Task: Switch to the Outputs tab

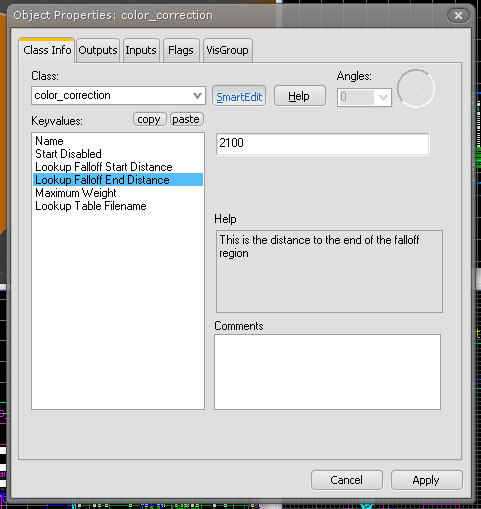Action: [x=98, y=50]
